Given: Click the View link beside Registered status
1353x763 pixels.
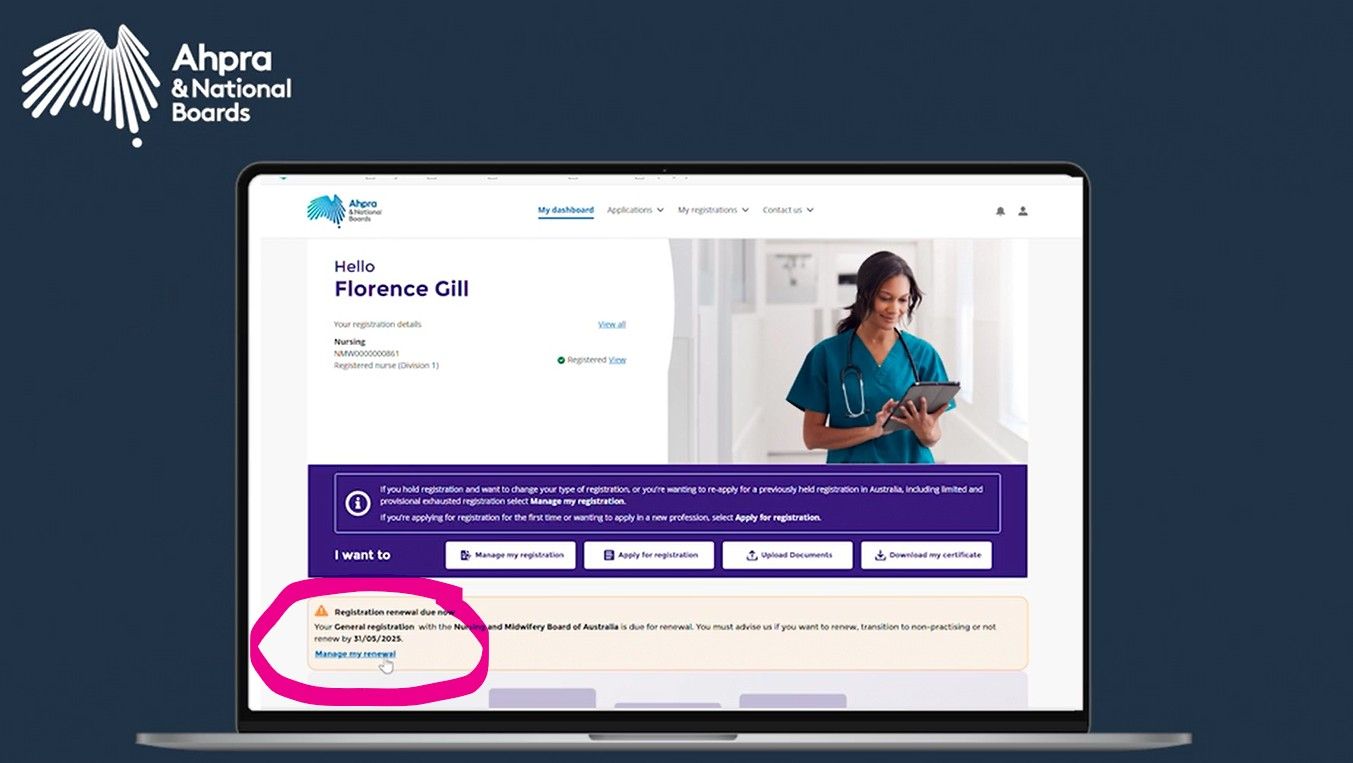Looking at the screenshot, I should coord(618,360).
